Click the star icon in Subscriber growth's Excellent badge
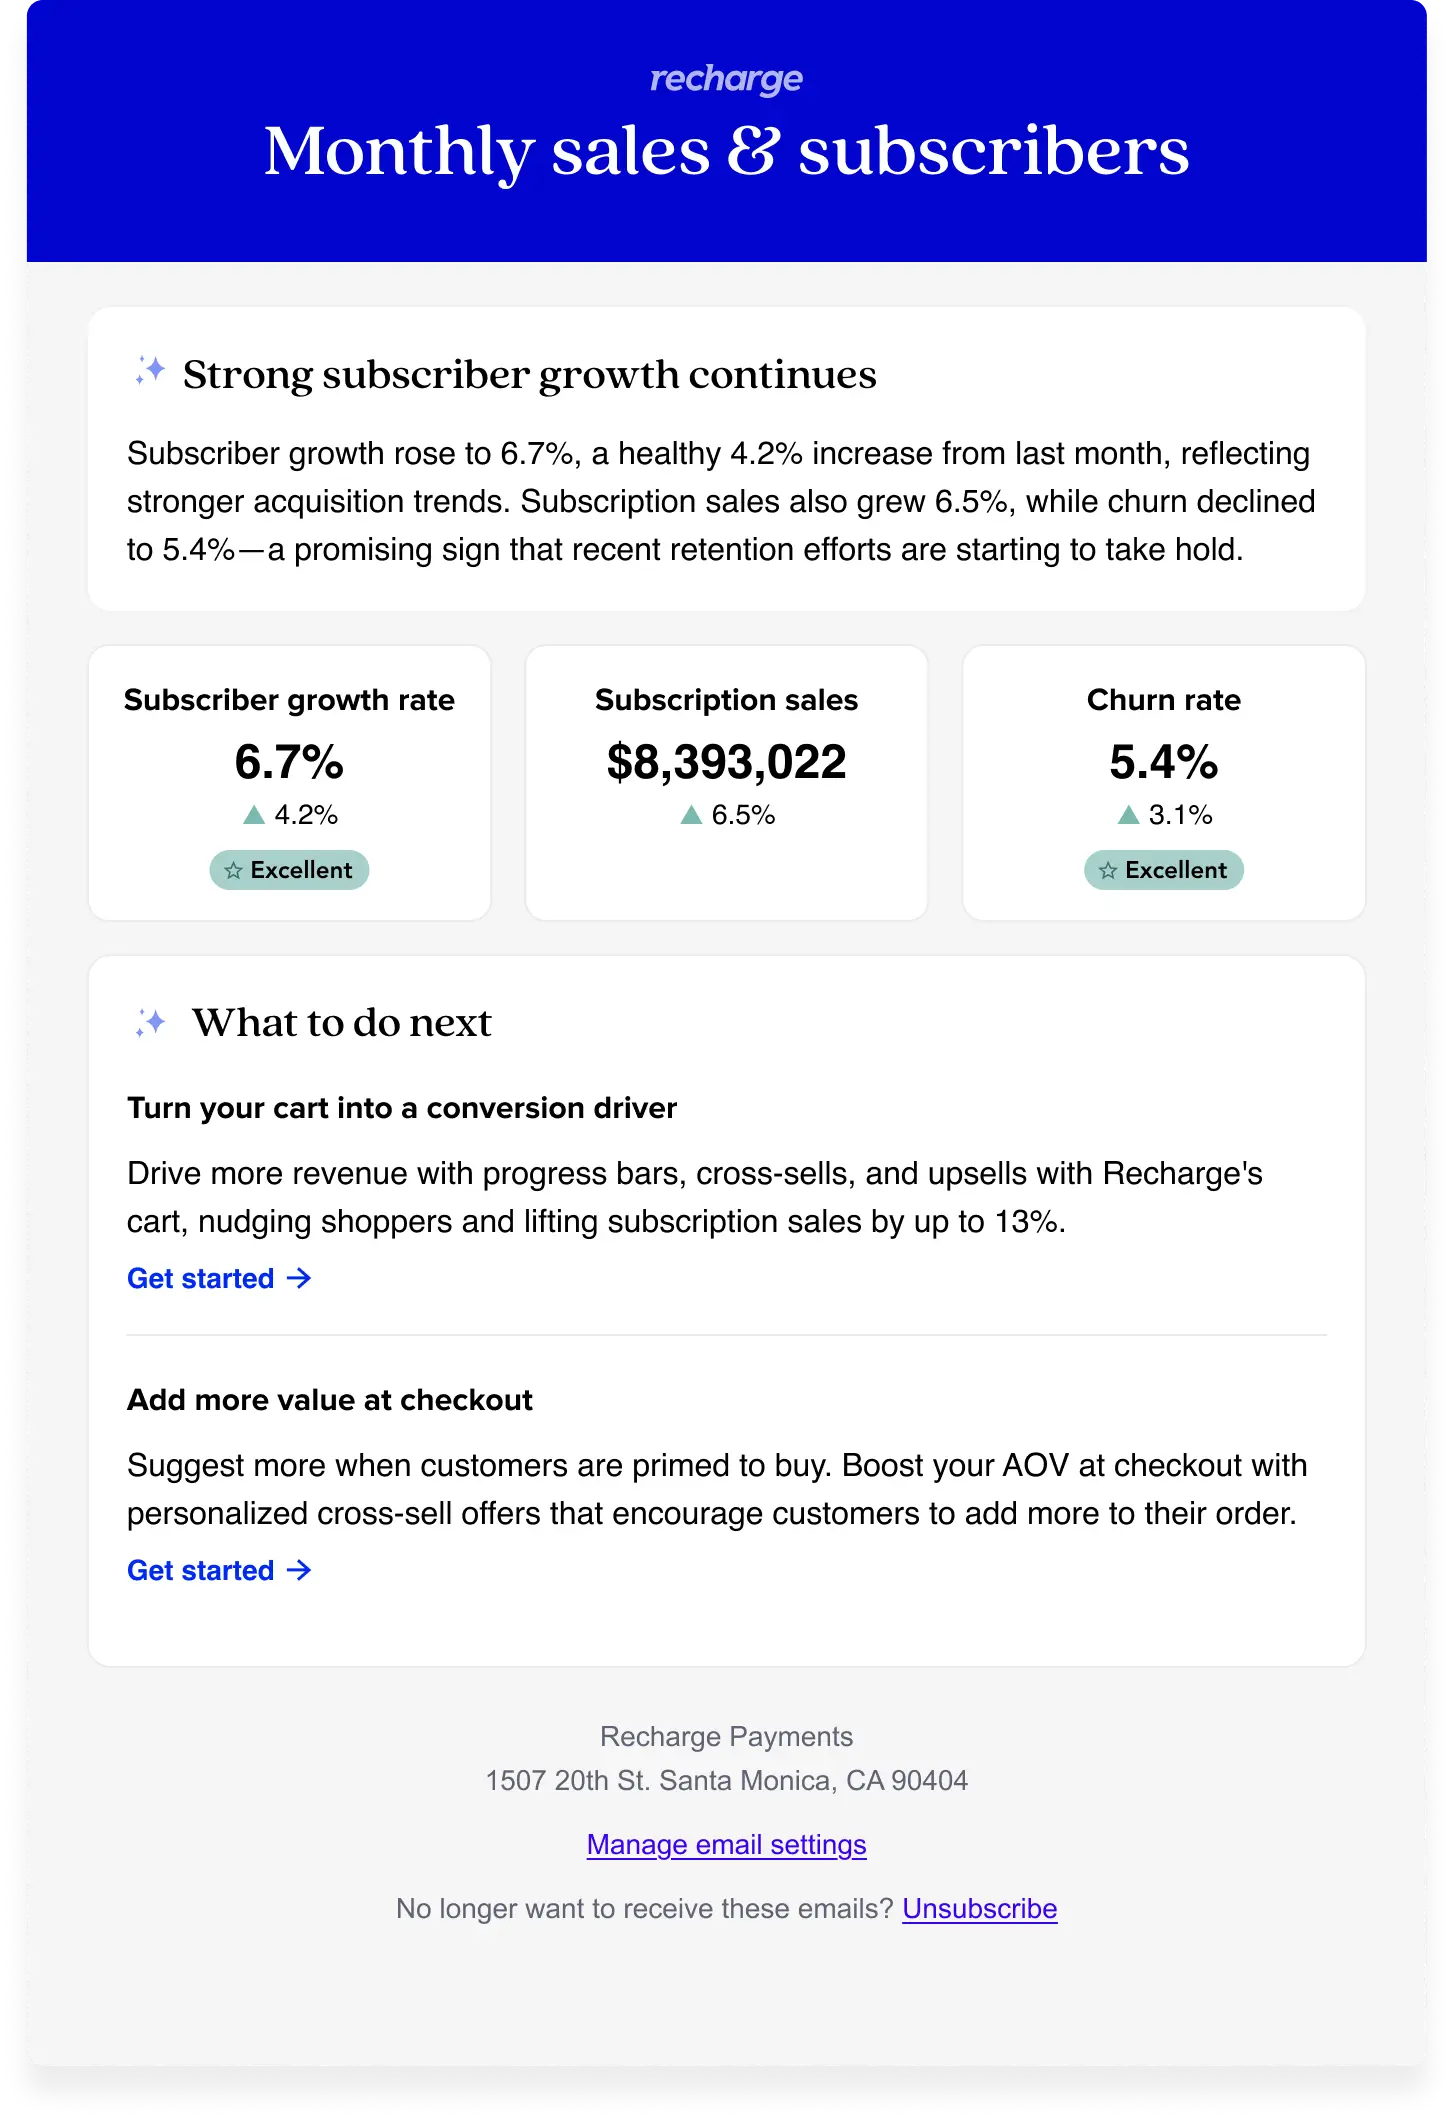1454x2120 pixels. coord(234,871)
